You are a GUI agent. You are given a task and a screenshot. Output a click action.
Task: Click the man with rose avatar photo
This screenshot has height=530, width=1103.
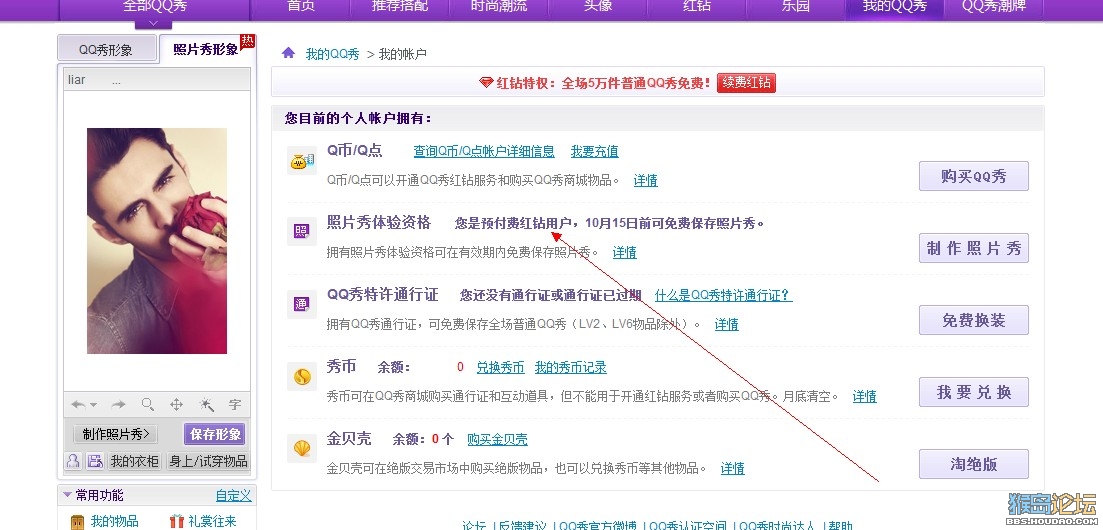(x=157, y=241)
